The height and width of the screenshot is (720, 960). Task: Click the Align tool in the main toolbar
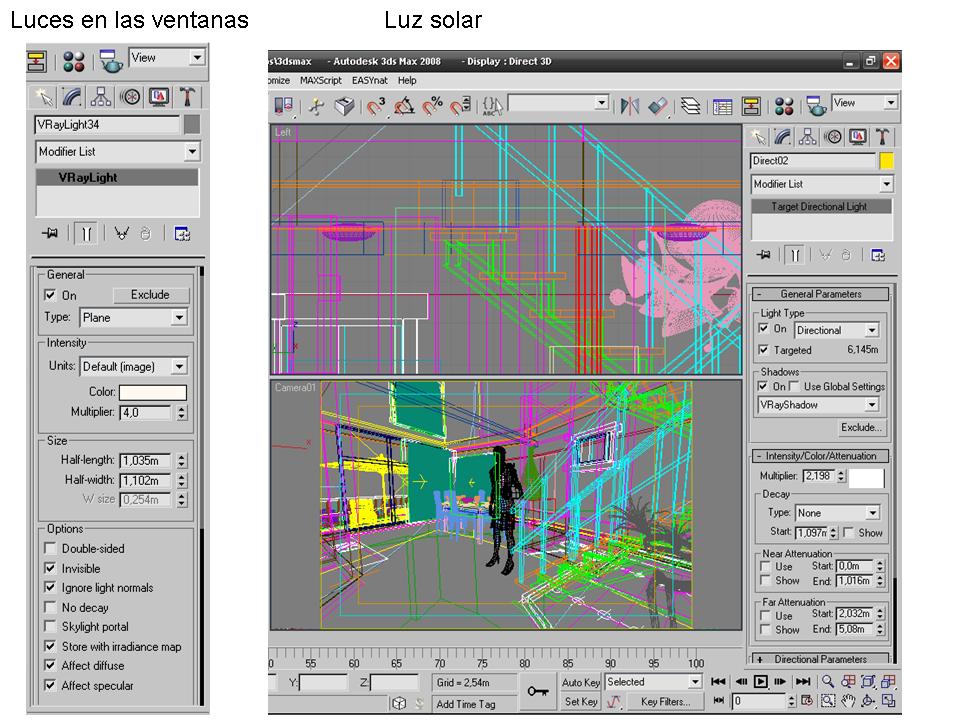[x=658, y=107]
